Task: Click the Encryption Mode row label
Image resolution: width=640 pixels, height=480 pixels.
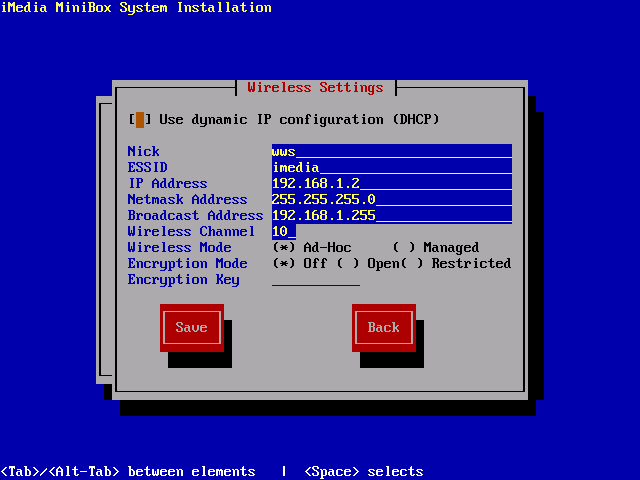Action: click(187, 264)
